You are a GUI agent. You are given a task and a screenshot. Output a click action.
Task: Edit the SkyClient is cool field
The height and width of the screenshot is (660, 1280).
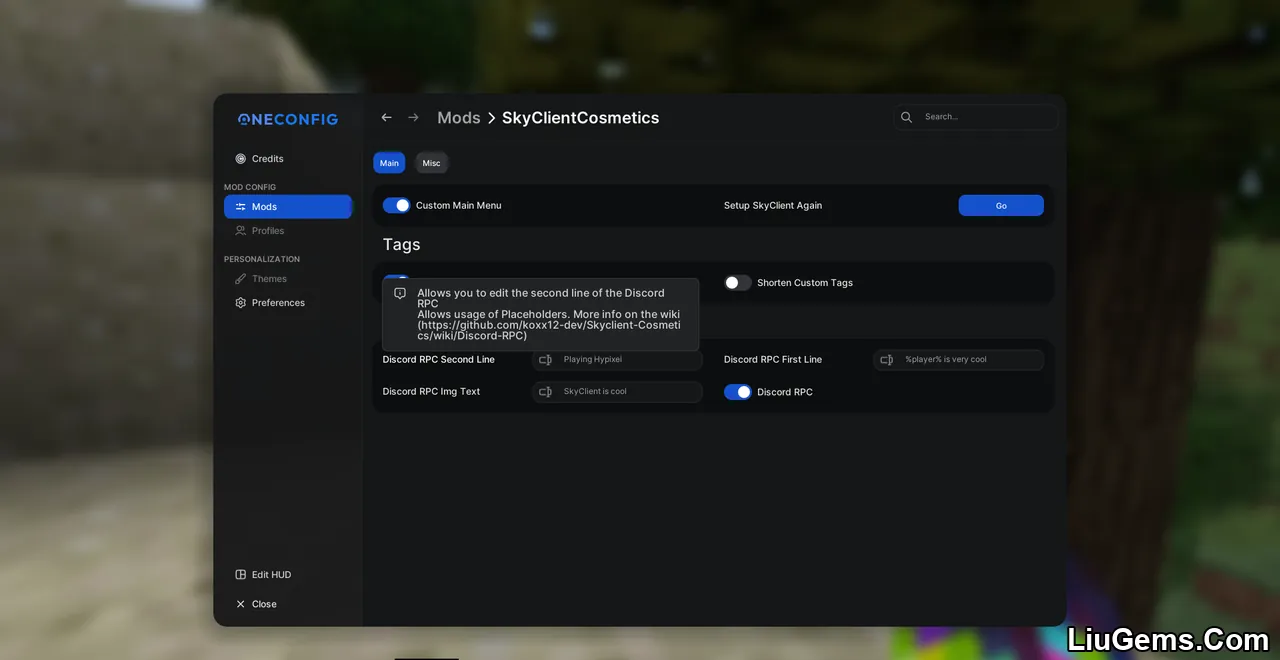617,392
